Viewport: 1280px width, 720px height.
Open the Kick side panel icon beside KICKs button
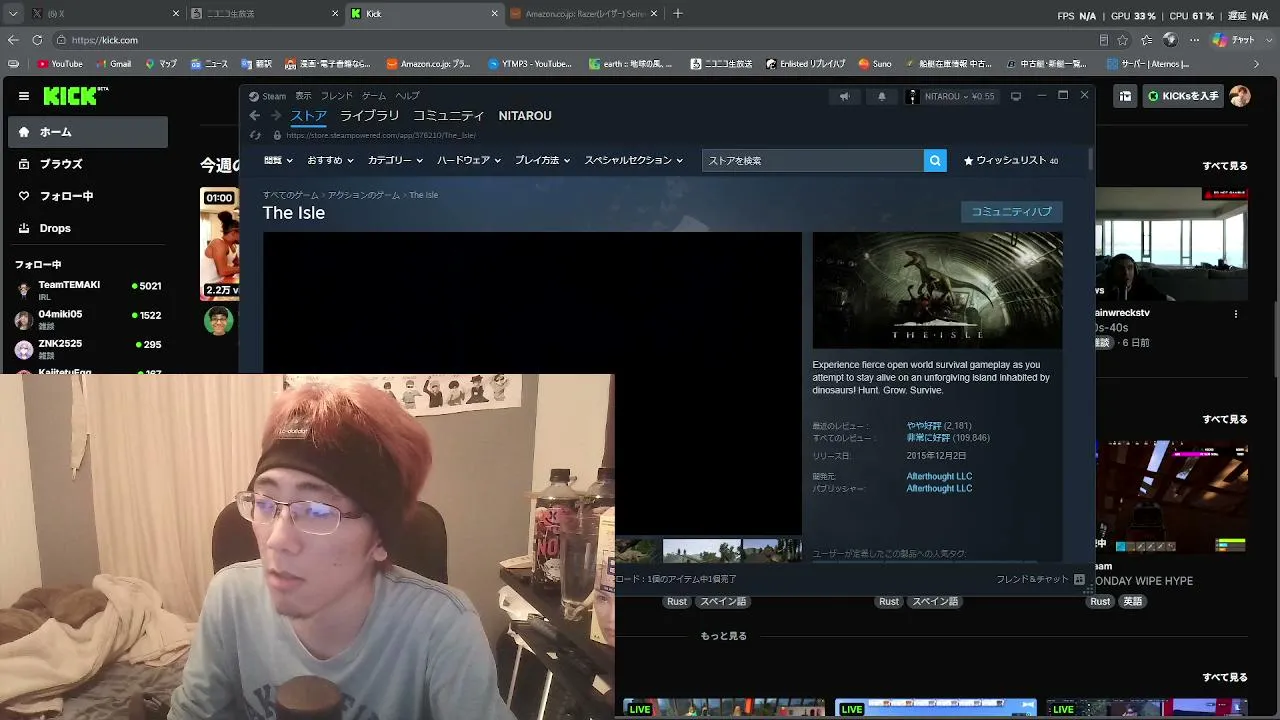coord(1126,96)
